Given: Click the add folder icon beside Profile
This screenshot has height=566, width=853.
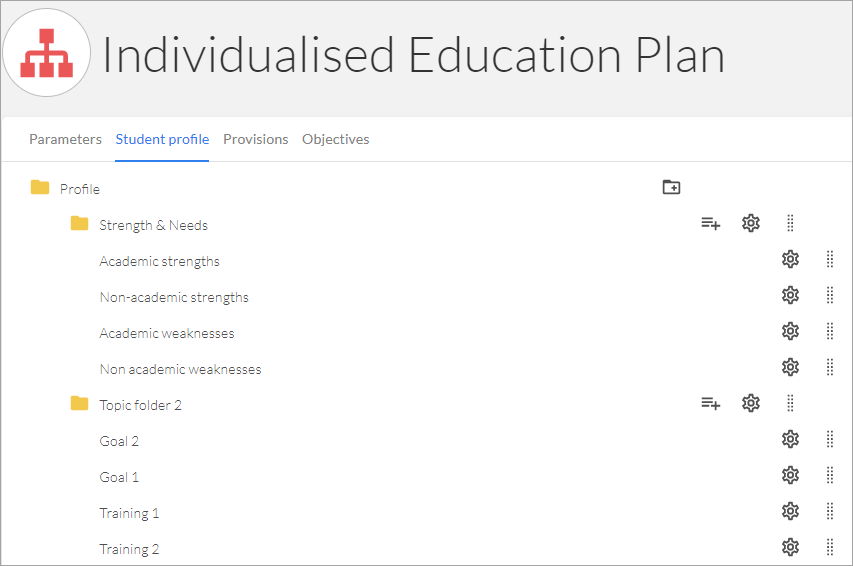Looking at the screenshot, I should click(671, 187).
